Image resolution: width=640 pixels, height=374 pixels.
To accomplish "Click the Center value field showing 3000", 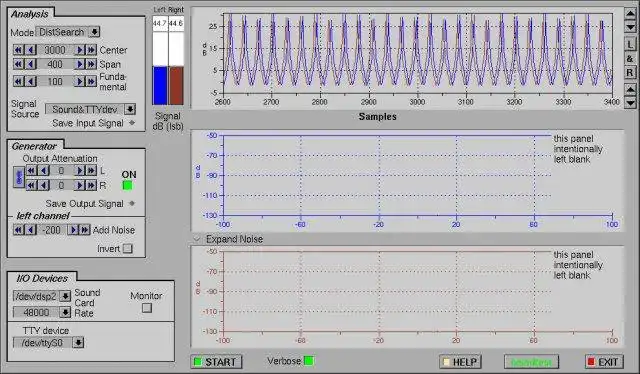I will (x=55, y=50).
